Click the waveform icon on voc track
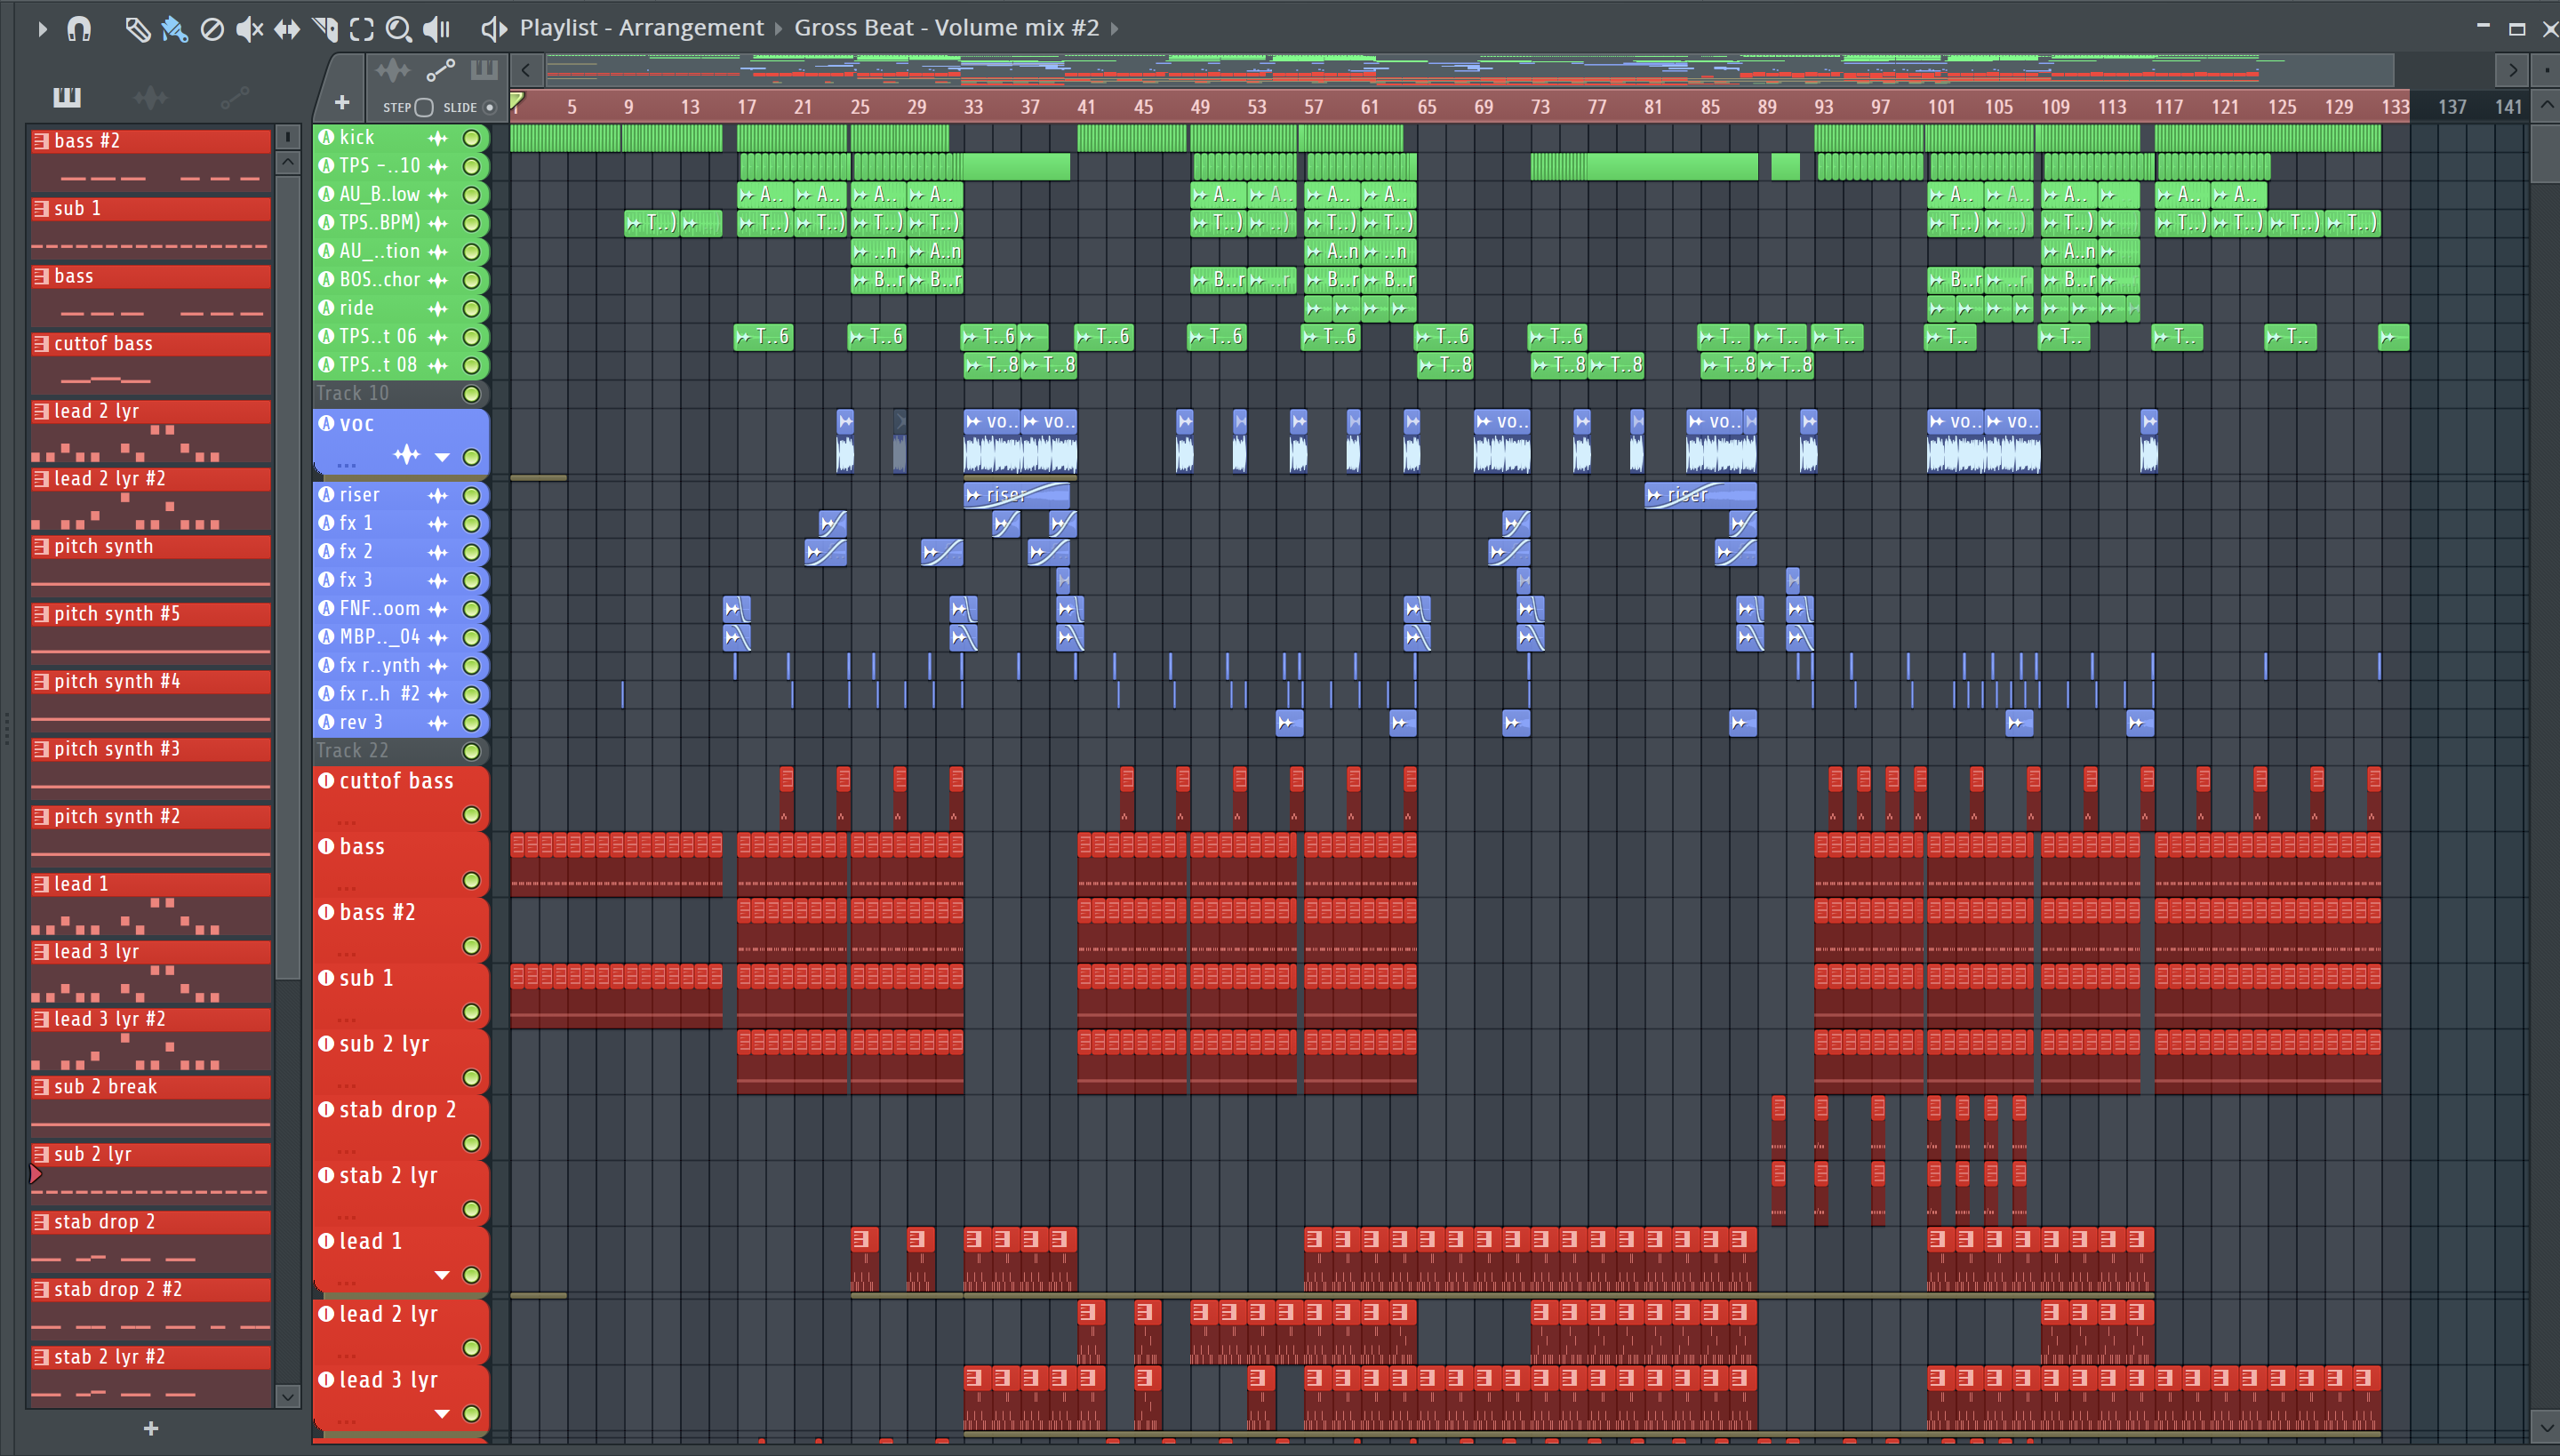The width and height of the screenshot is (2560, 1456). pyautogui.click(x=406, y=455)
